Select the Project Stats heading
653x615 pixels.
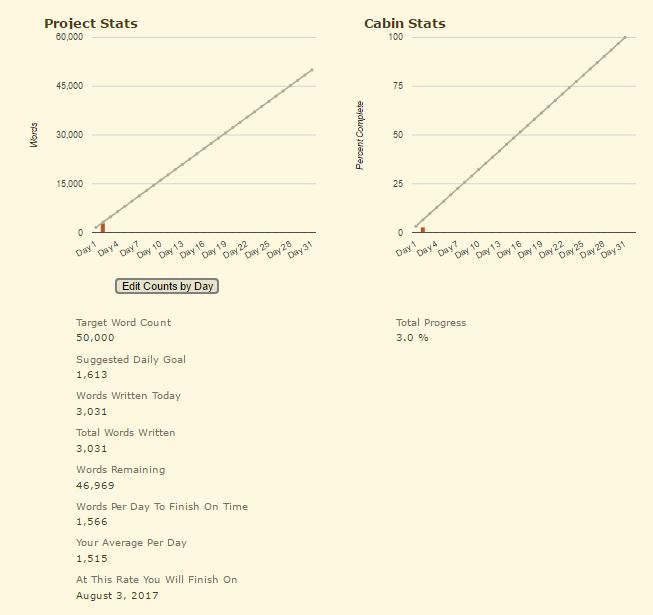point(91,23)
